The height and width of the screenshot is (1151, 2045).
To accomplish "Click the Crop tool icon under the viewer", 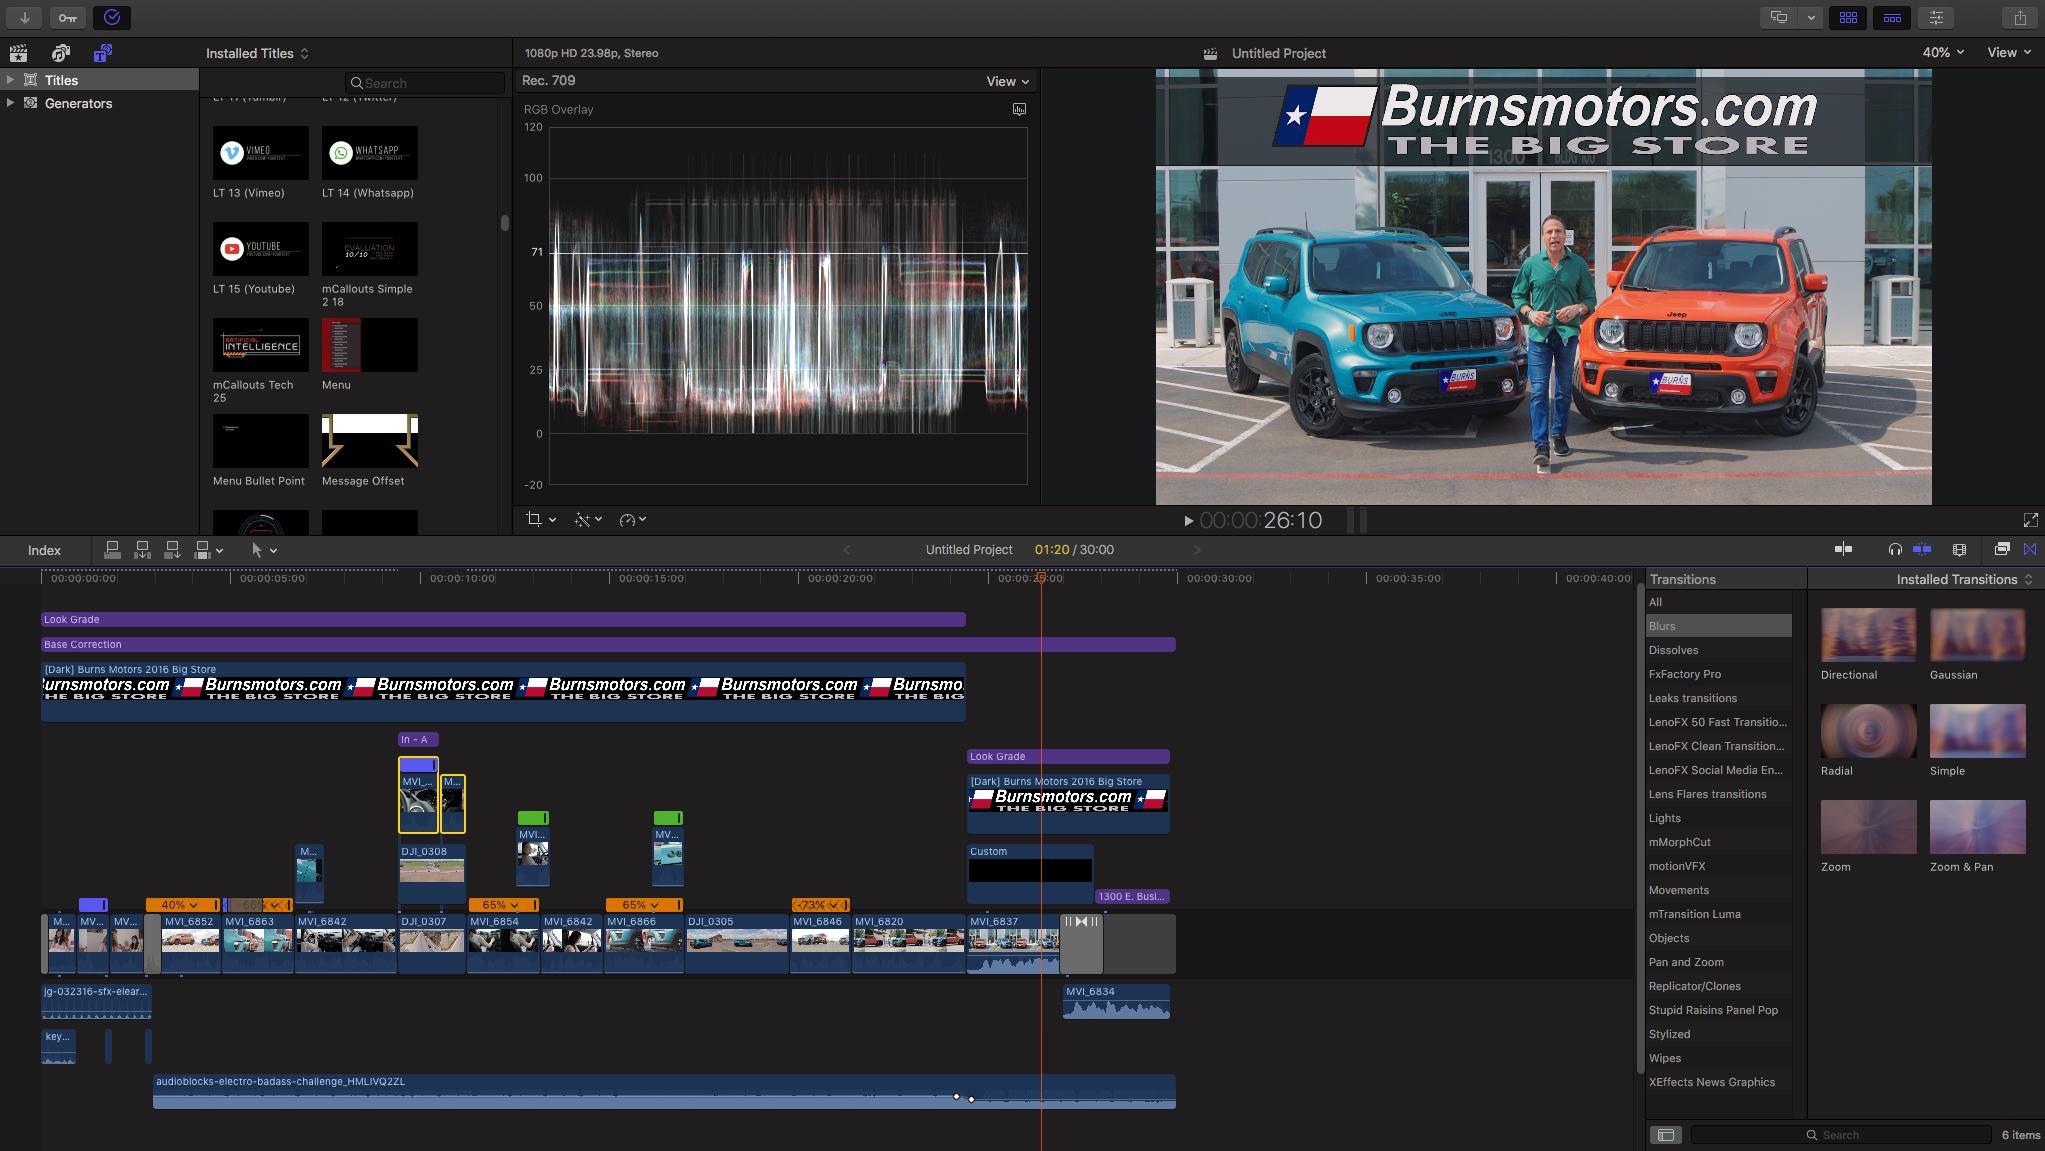I will click(534, 519).
